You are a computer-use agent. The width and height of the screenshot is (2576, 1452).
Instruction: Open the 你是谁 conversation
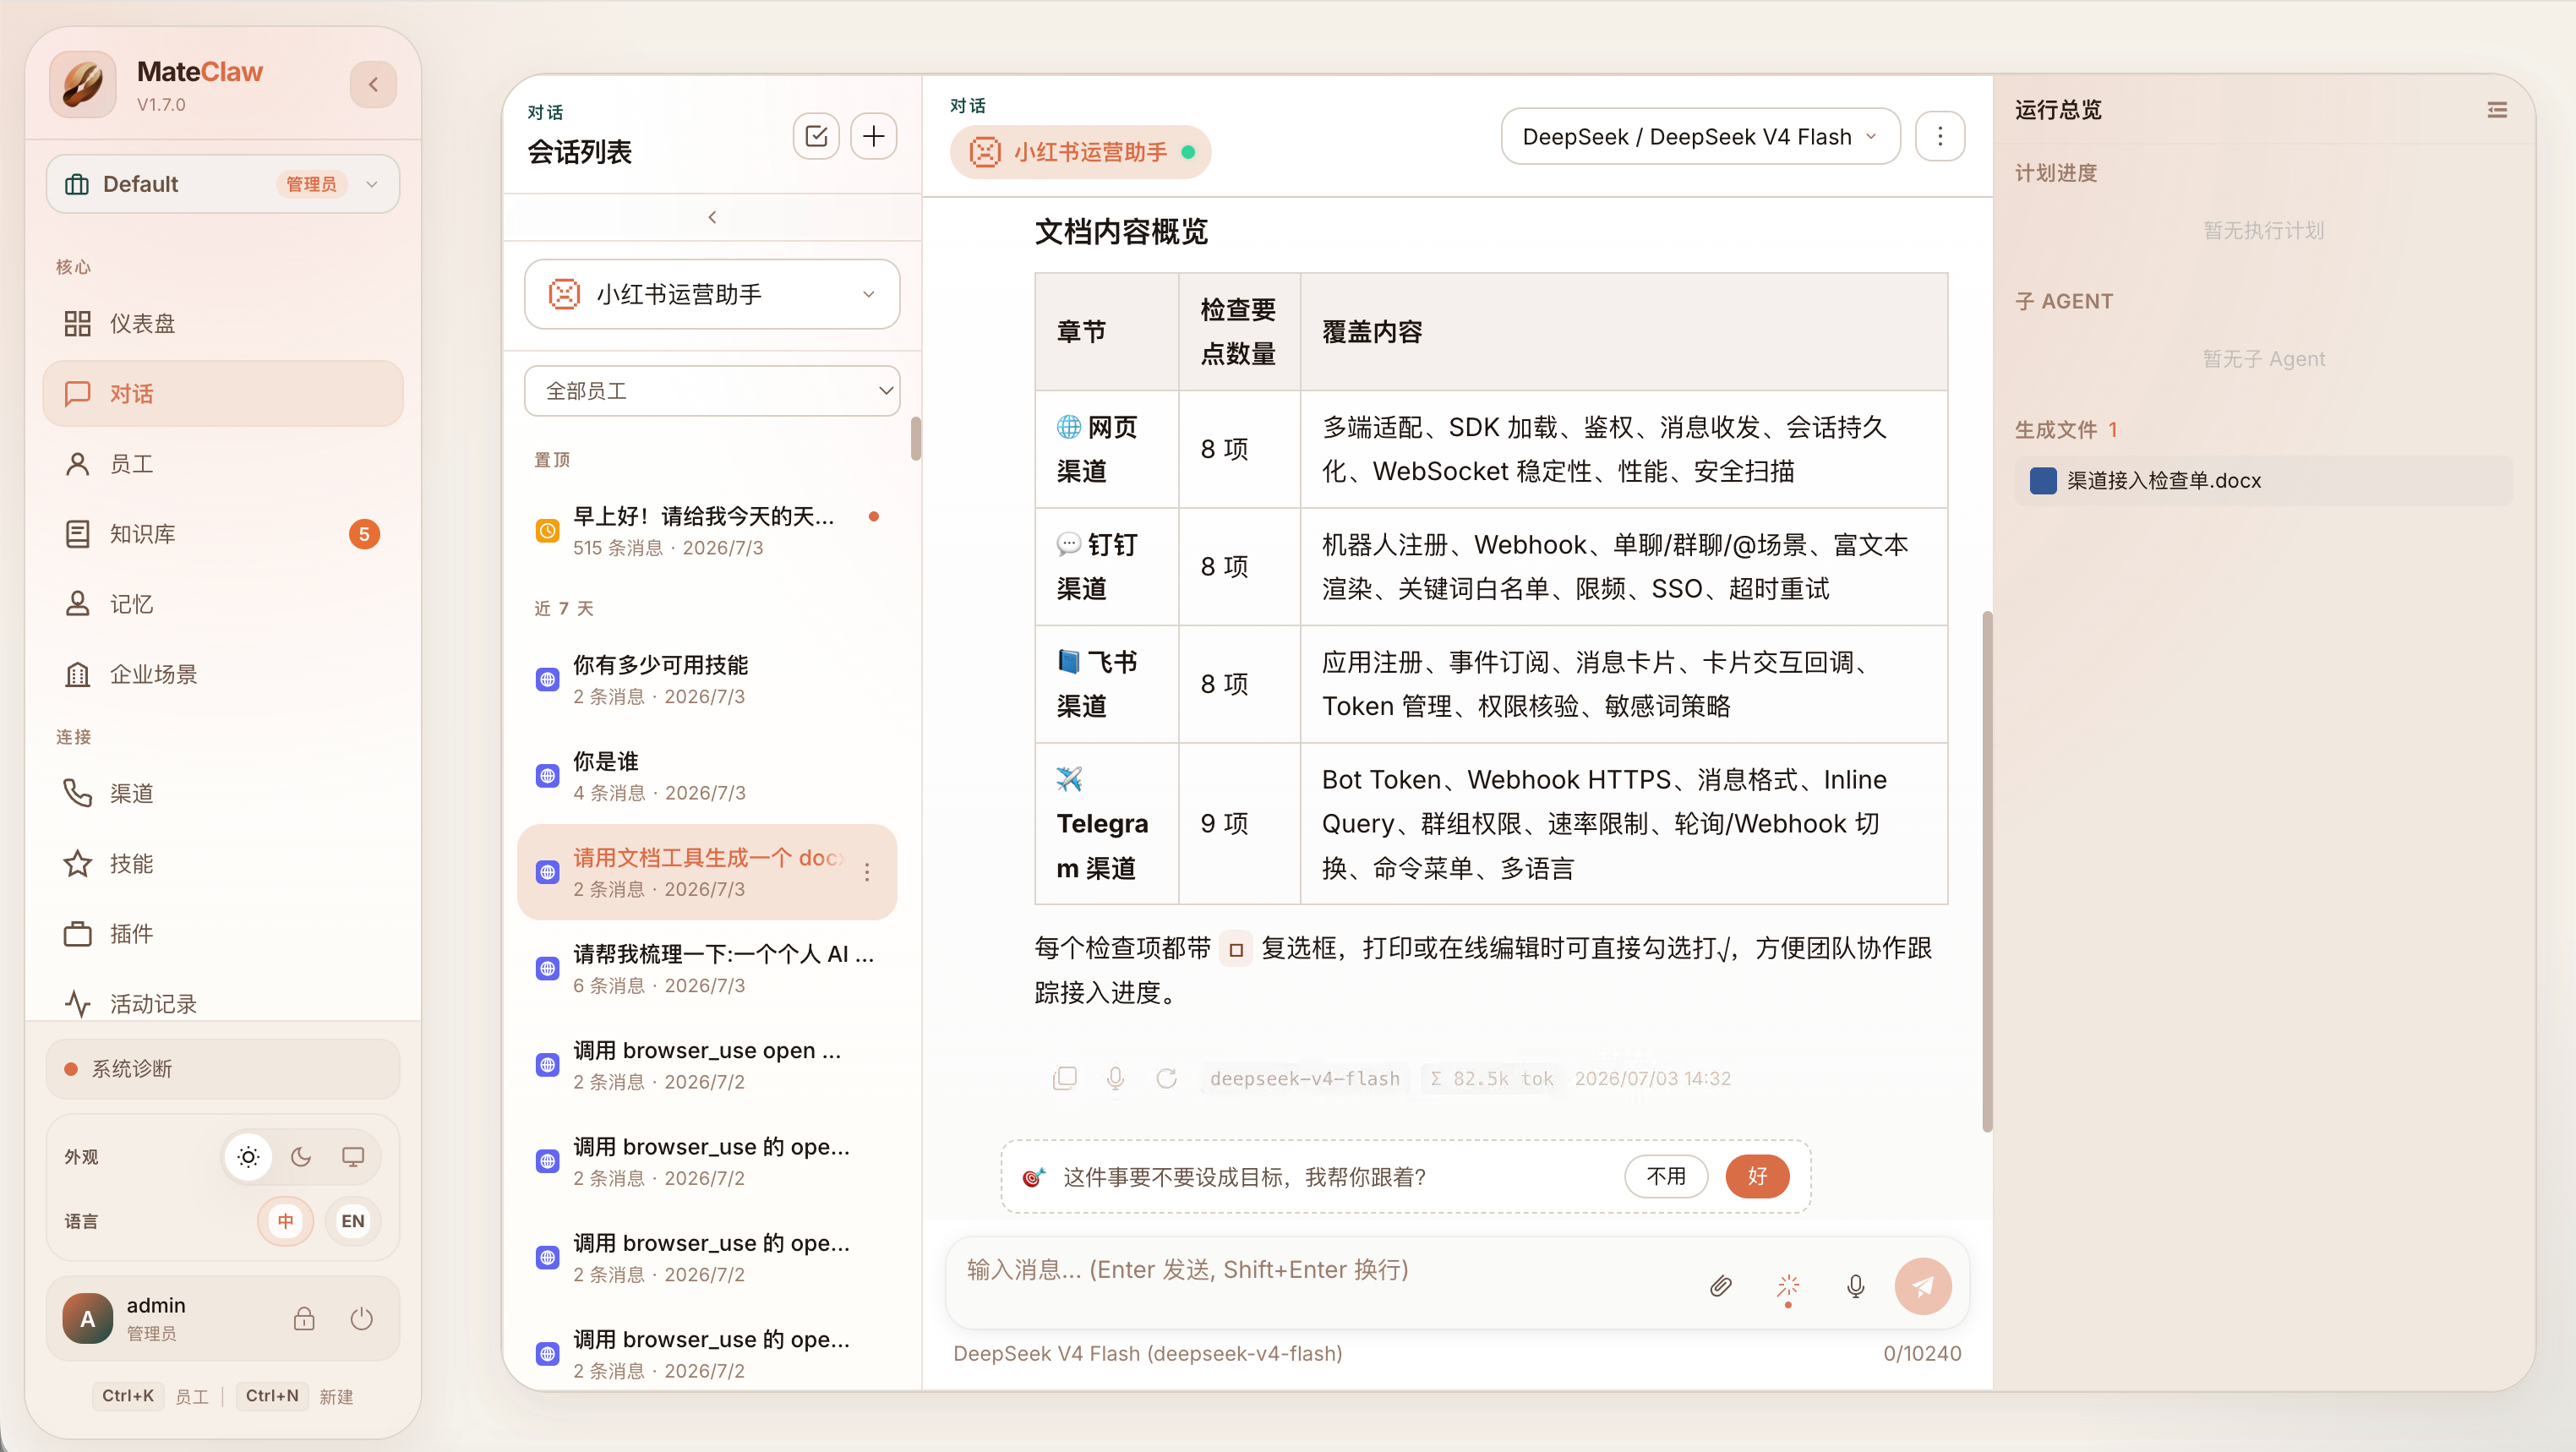click(707, 775)
